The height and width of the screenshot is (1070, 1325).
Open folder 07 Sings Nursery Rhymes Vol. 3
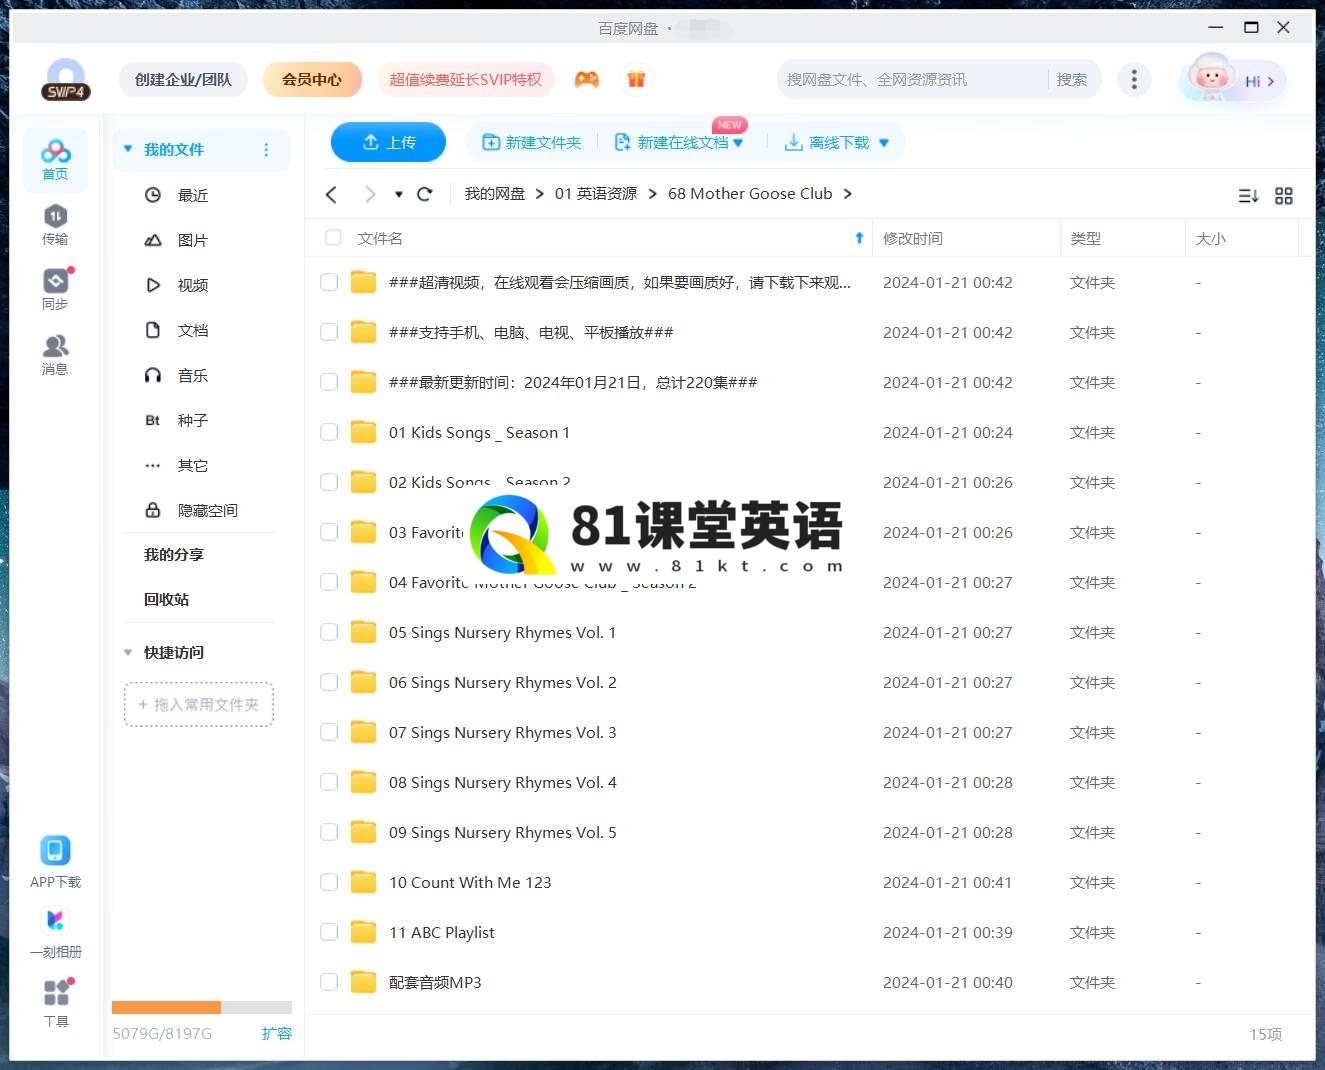[502, 732]
